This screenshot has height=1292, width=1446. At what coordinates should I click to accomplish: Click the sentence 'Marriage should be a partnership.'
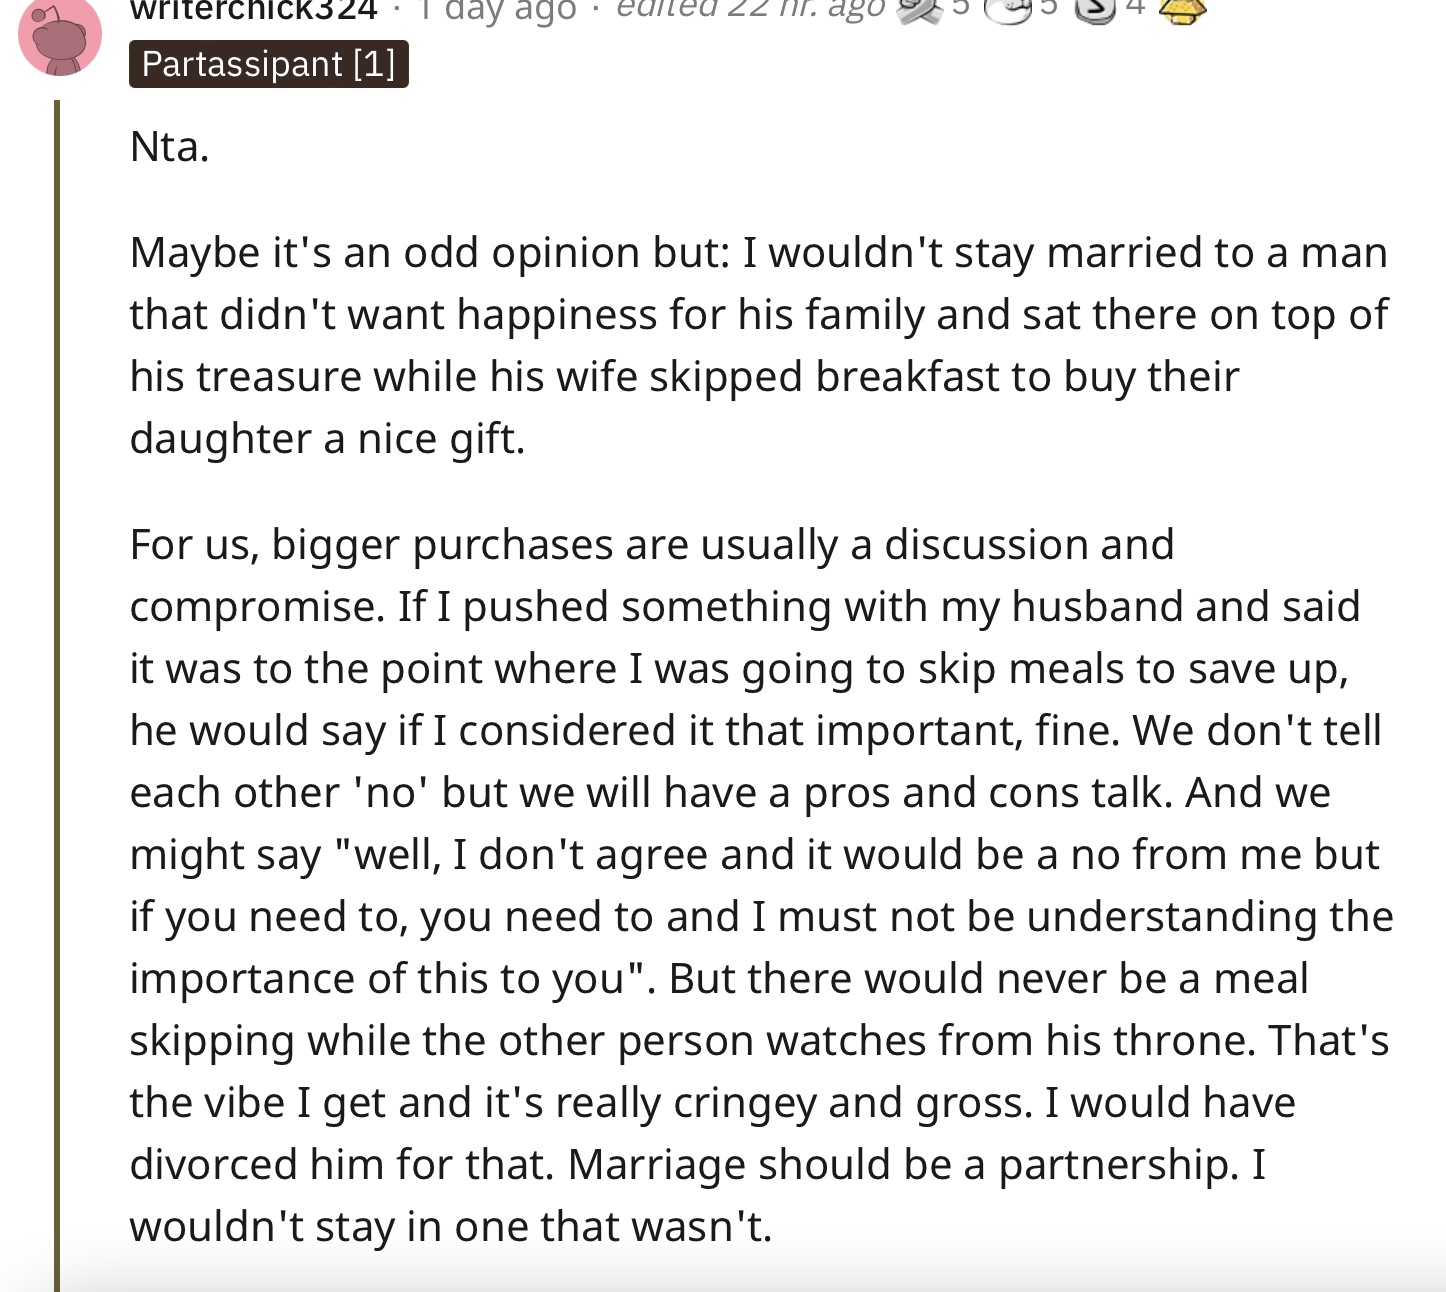pos(903,1164)
